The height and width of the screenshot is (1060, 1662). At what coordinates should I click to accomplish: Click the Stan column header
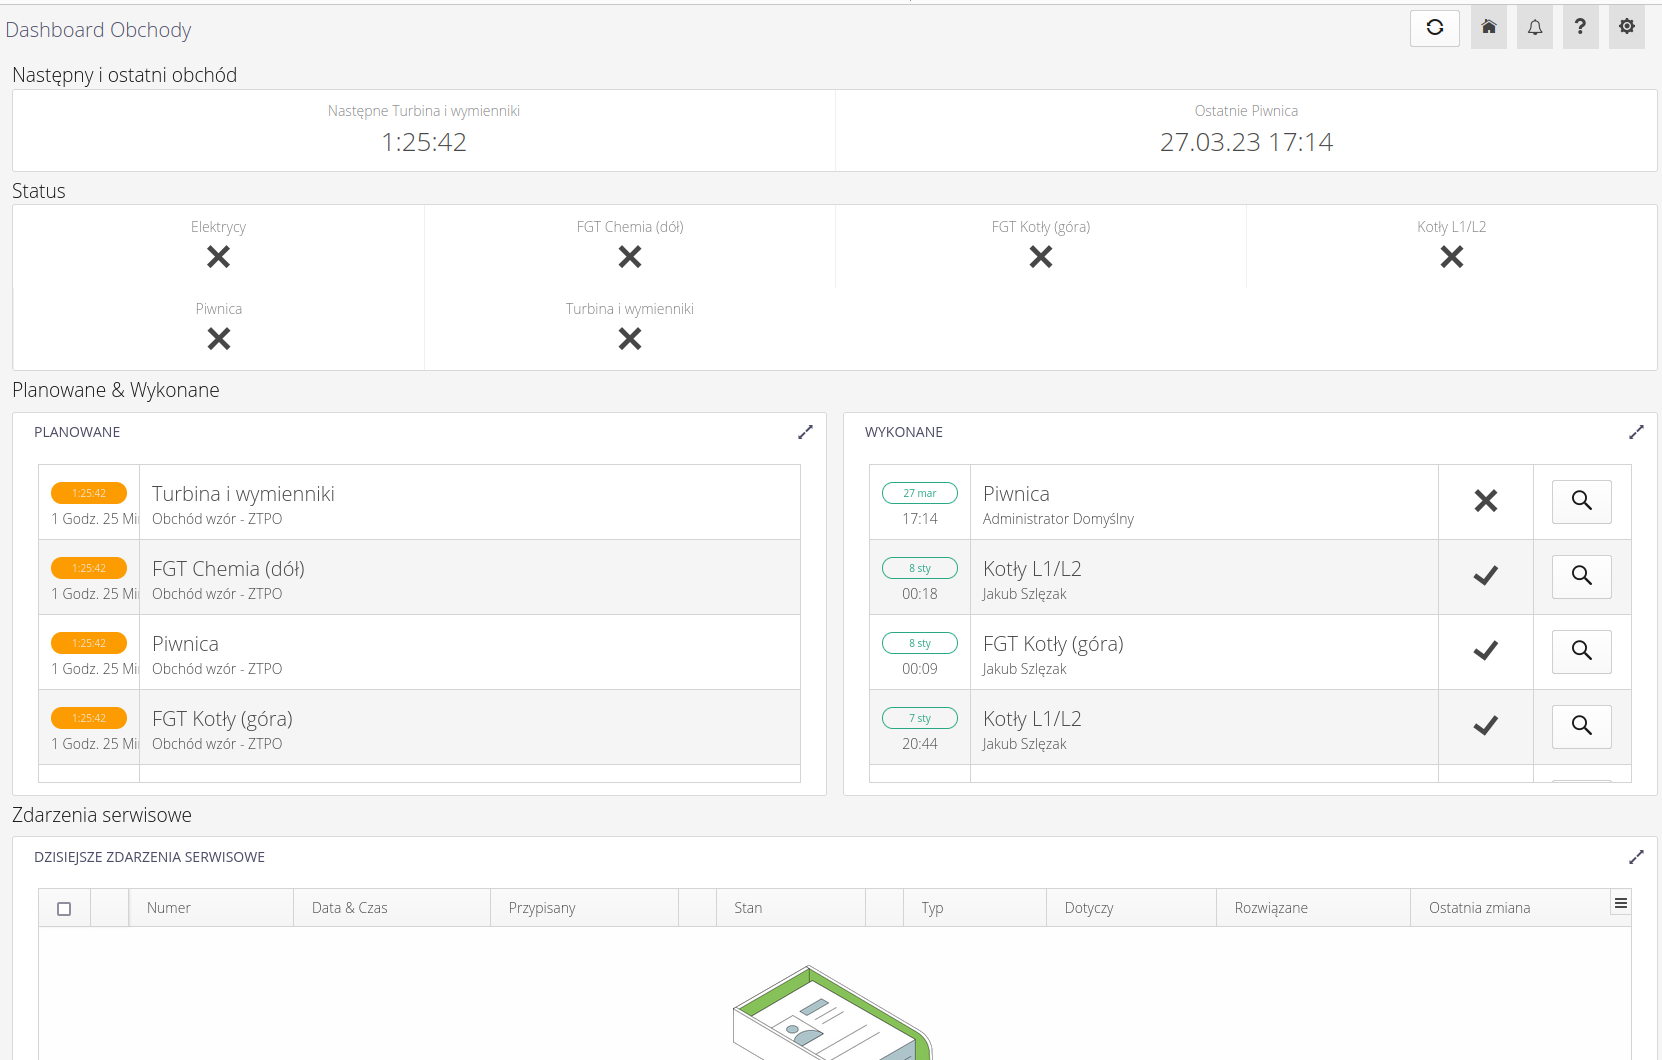click(748, 908)
